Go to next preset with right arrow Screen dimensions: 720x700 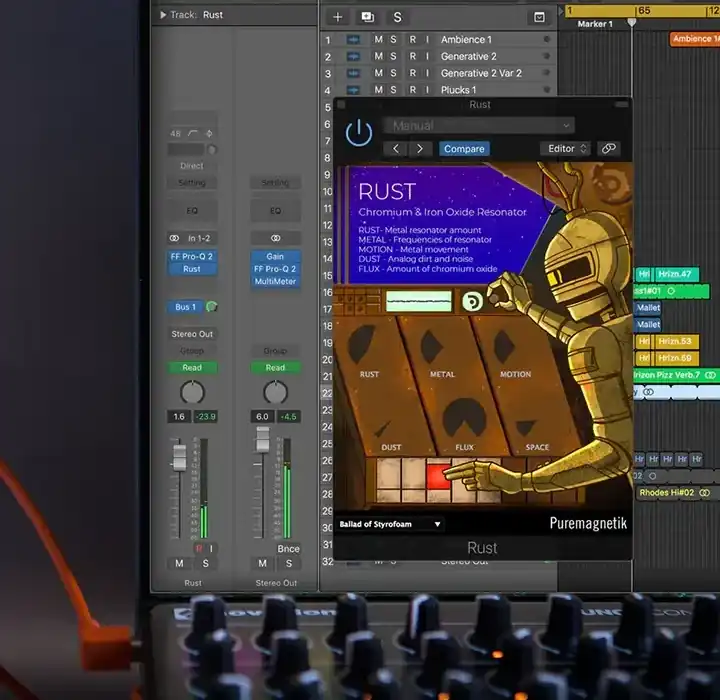420,149
